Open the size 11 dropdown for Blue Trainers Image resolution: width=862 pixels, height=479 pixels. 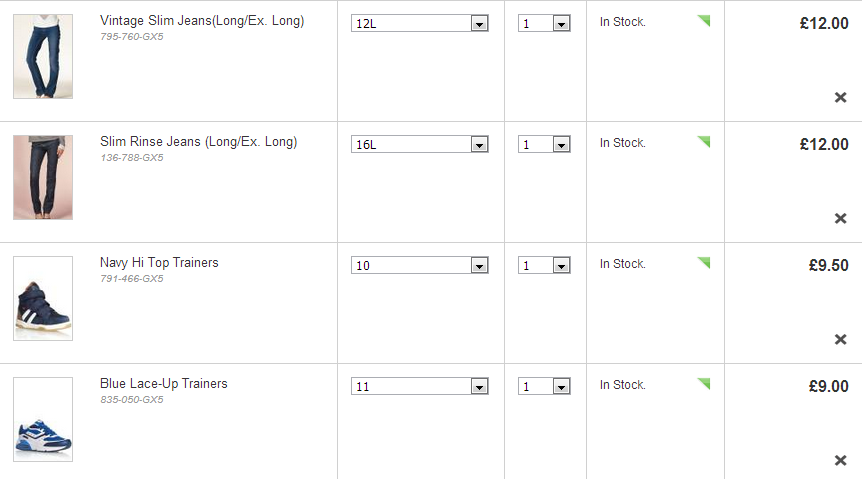click(419, 387)
